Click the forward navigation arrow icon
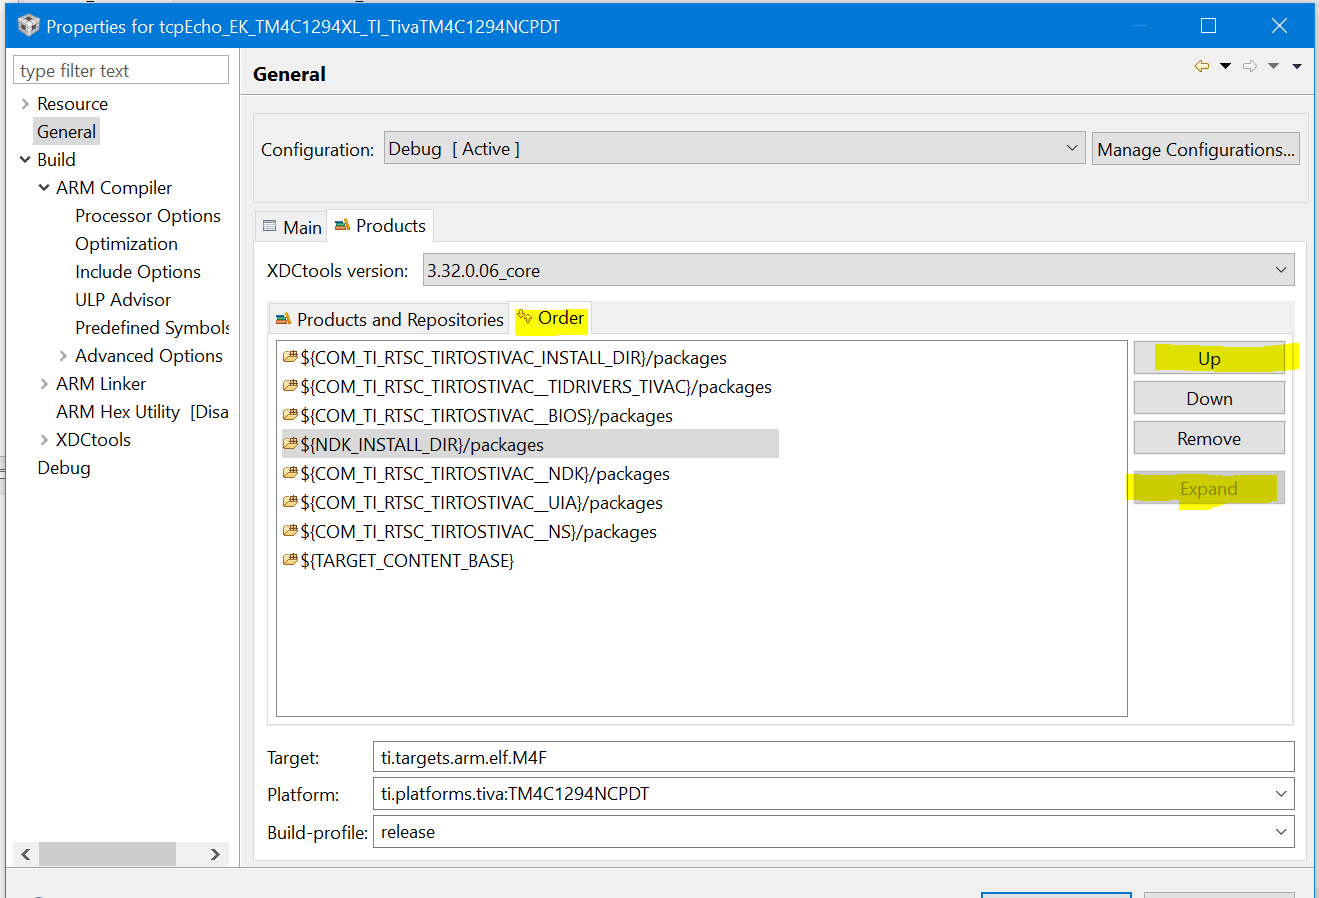The height and width of the screenshot is (898, 1319). coord(1250,66)
